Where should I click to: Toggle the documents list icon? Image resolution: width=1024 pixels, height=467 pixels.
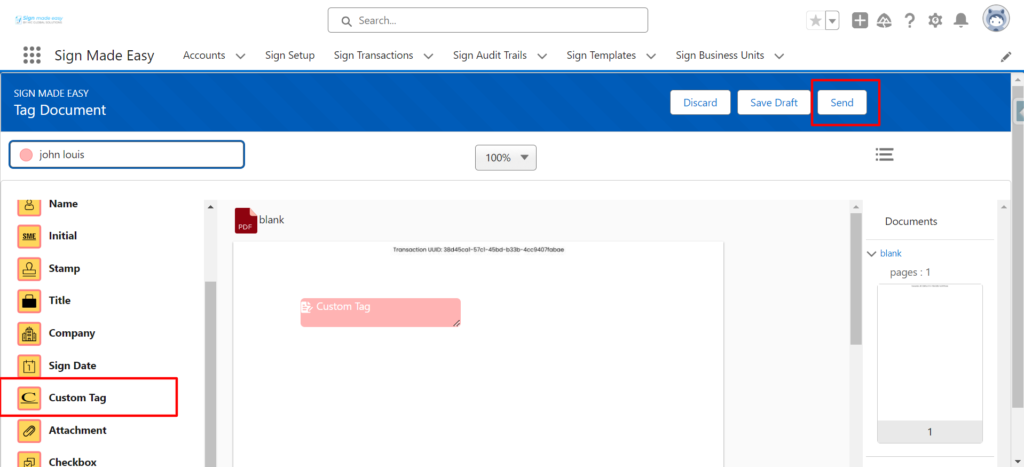[884, 155]
